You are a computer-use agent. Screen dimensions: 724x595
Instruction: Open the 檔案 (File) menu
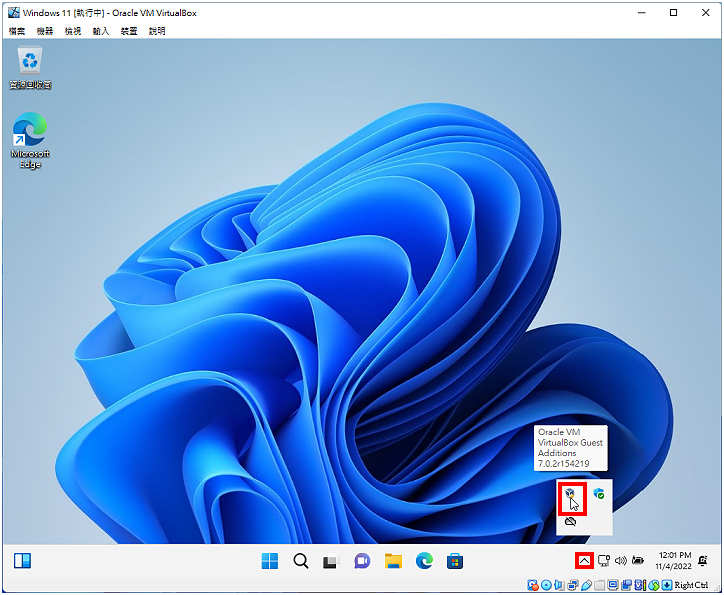(x=17, y=31)
